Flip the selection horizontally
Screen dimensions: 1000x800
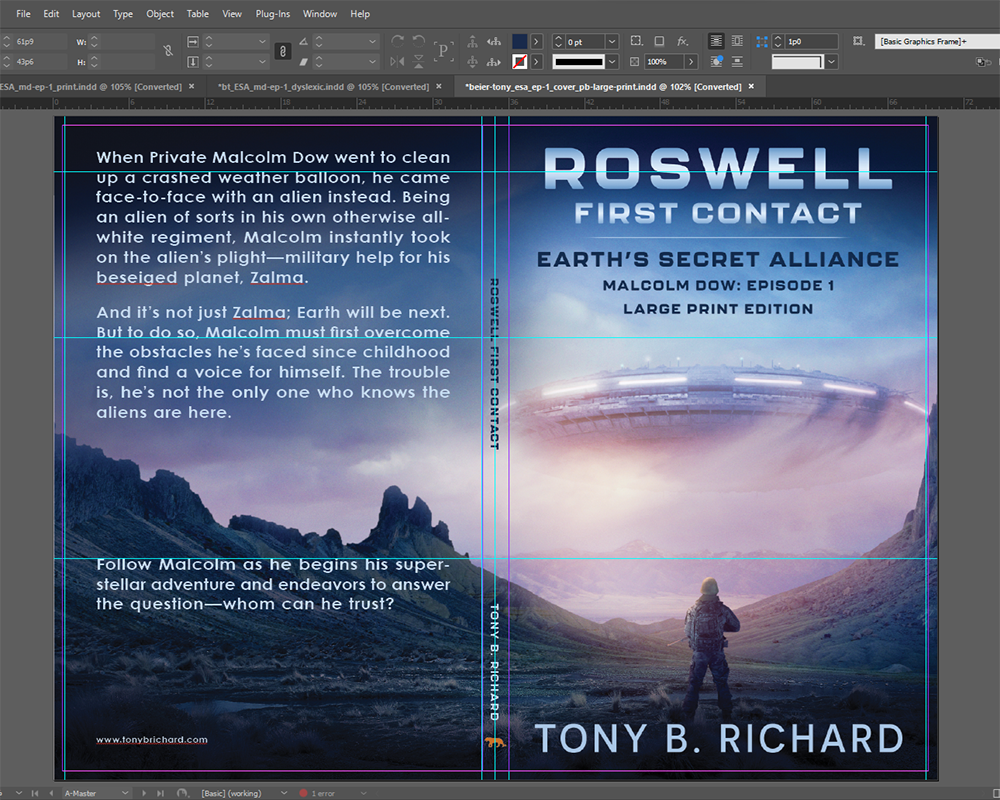click(397, 62)
